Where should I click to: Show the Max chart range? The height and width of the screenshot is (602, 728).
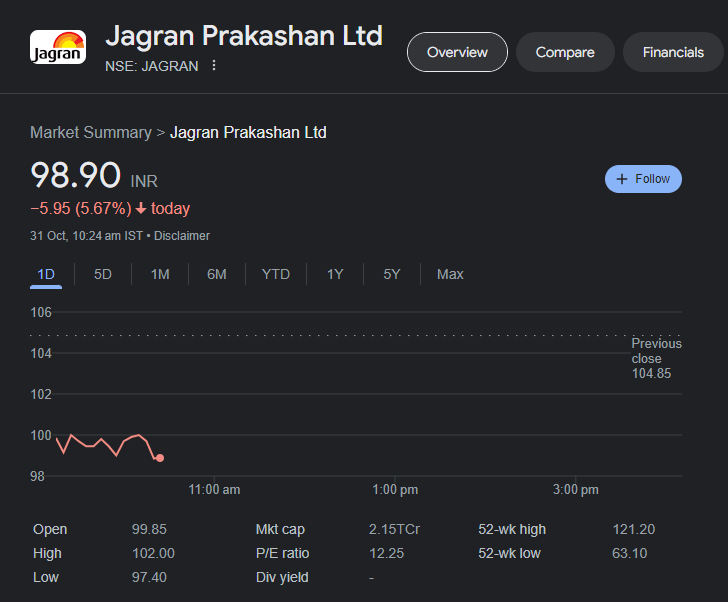[x=450, y=274]
